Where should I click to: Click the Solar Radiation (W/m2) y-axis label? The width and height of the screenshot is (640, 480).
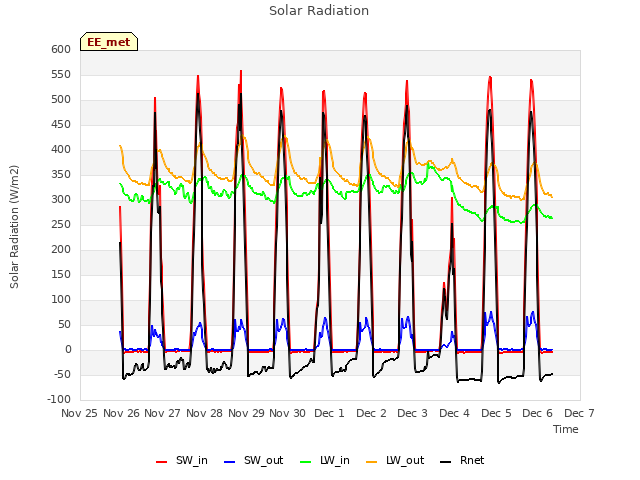pyautogui.click(x=14, y=227)
